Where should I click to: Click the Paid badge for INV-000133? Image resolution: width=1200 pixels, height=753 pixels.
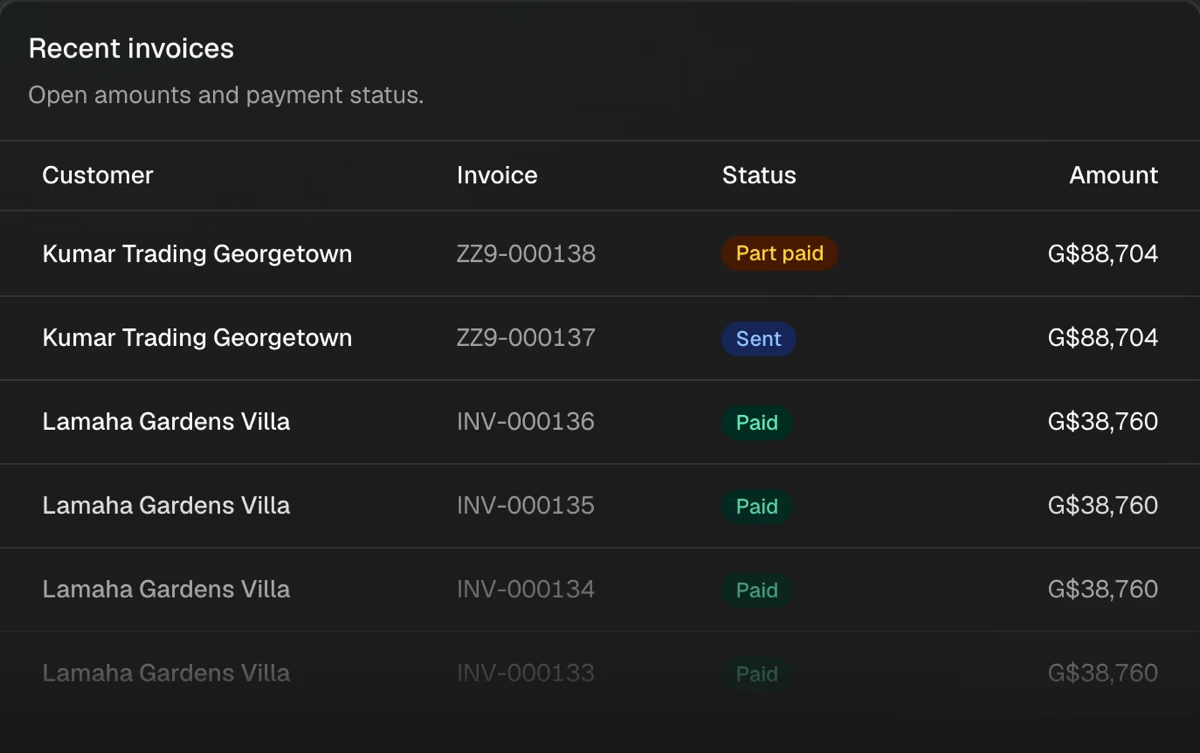point(757,675)
